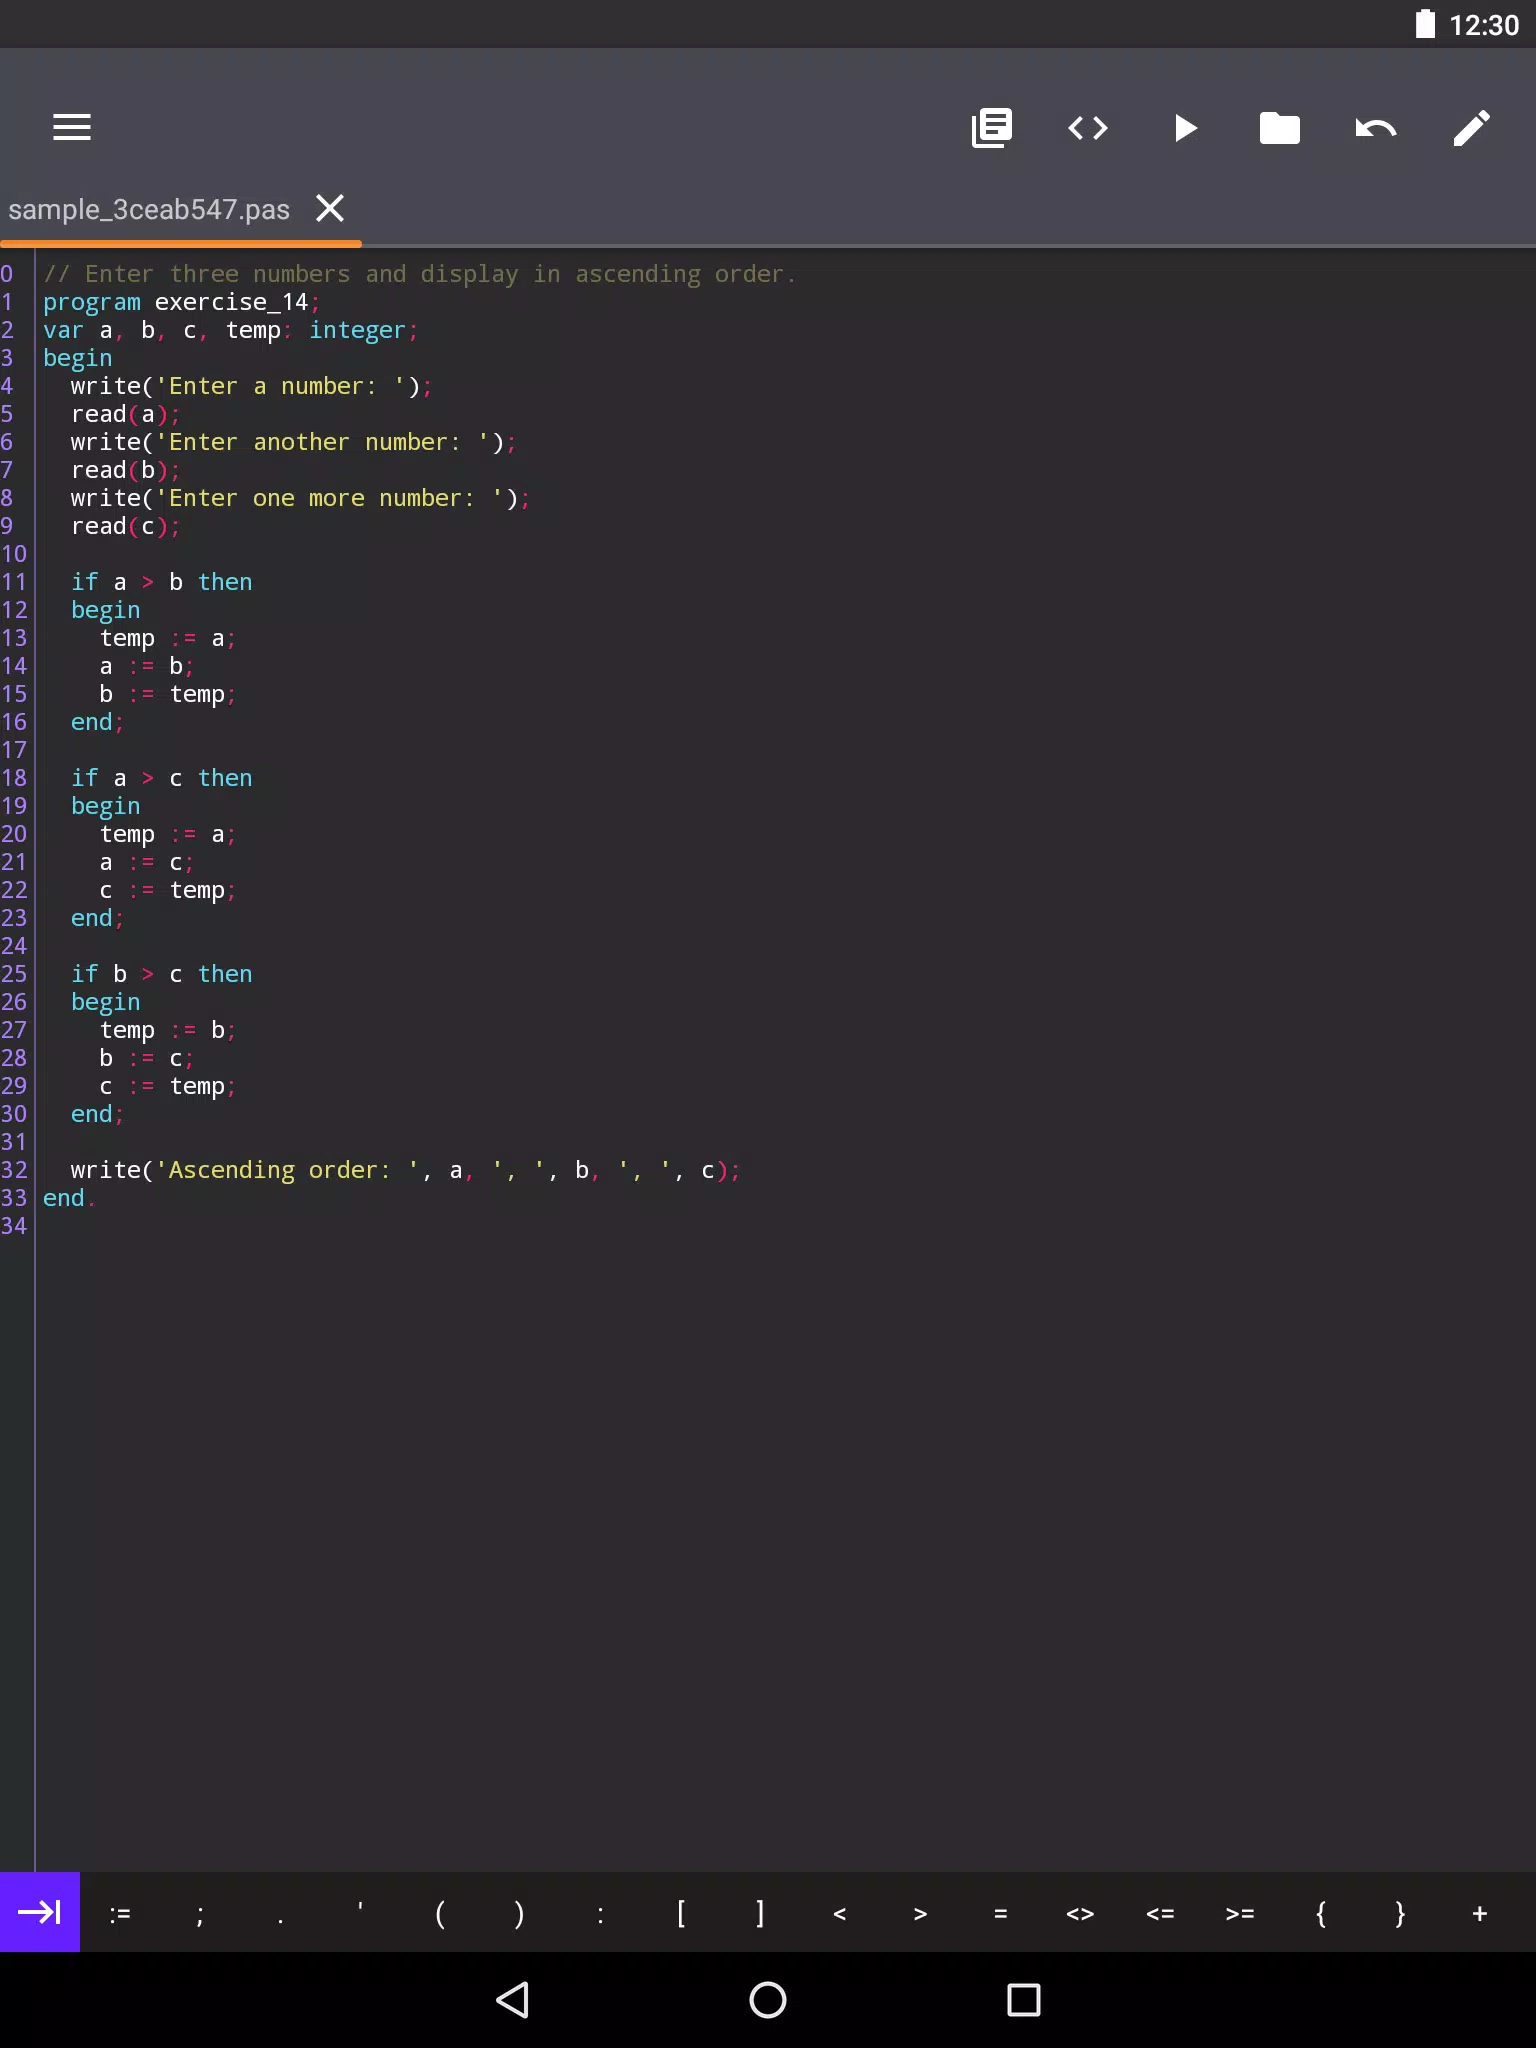Insert a closing parenthesis
1536x2048 pixels.
coord(520,1914)
